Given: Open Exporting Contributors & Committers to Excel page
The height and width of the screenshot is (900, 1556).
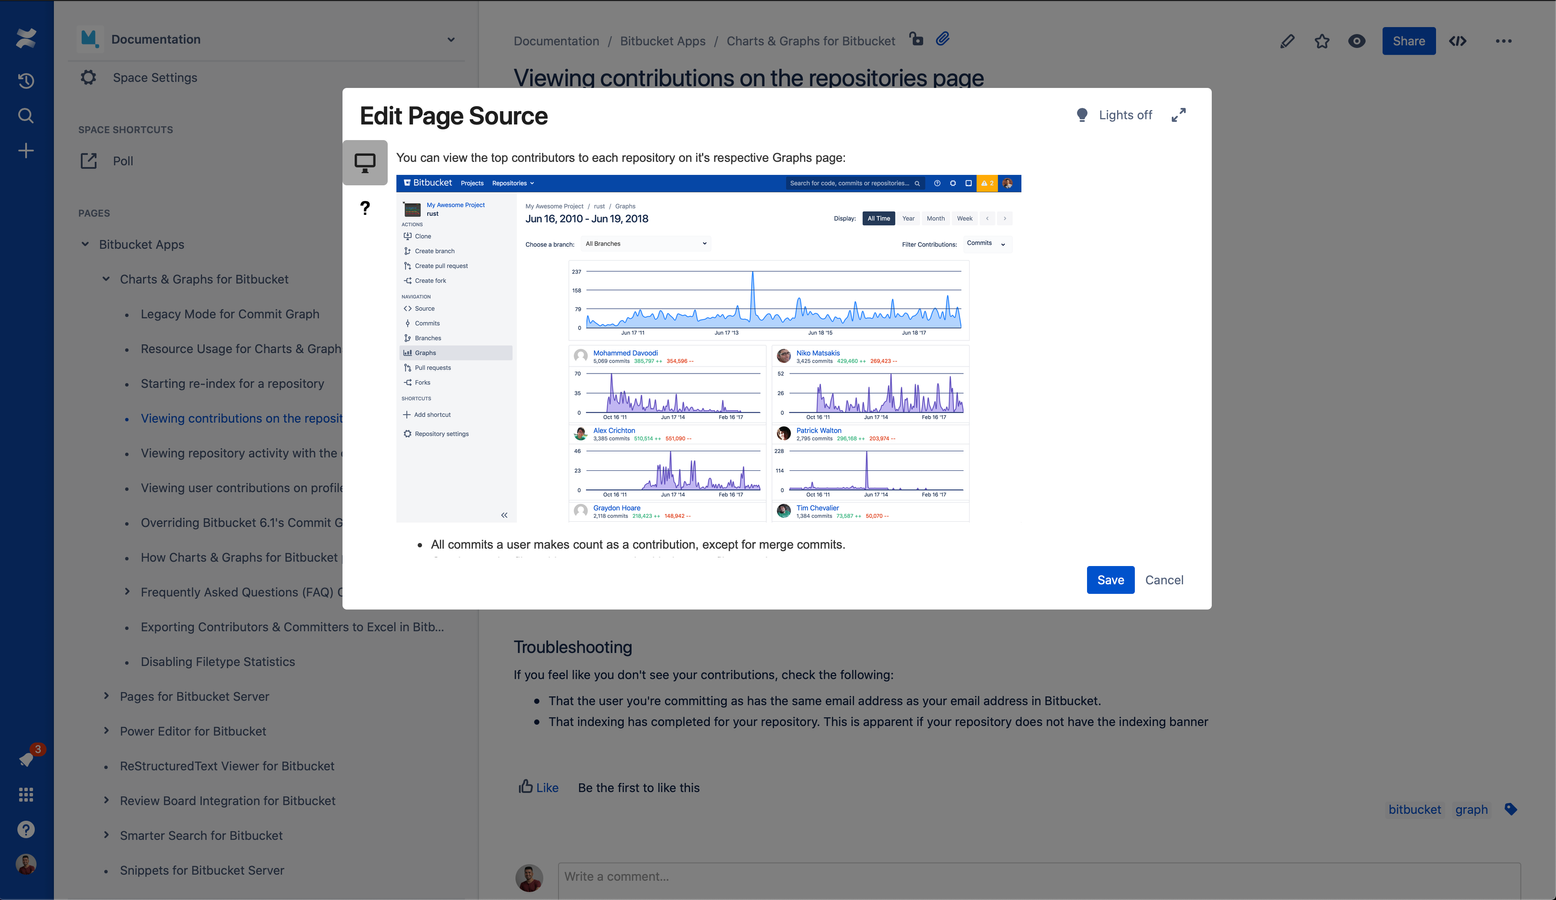Looking at the screenshot, I should 292,627.
